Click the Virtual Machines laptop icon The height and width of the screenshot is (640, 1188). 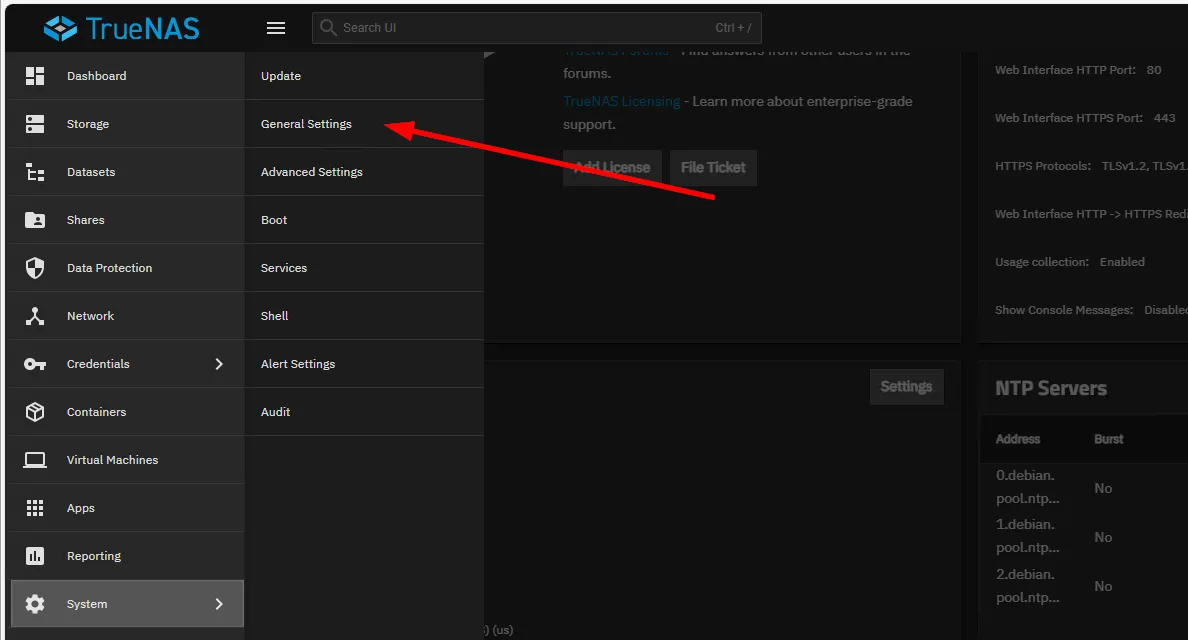tap(35, 460)
